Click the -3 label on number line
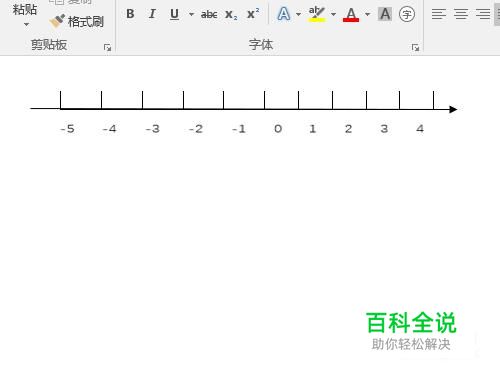Viewport: 500px width, 383px height. click(x=153, y=129)
